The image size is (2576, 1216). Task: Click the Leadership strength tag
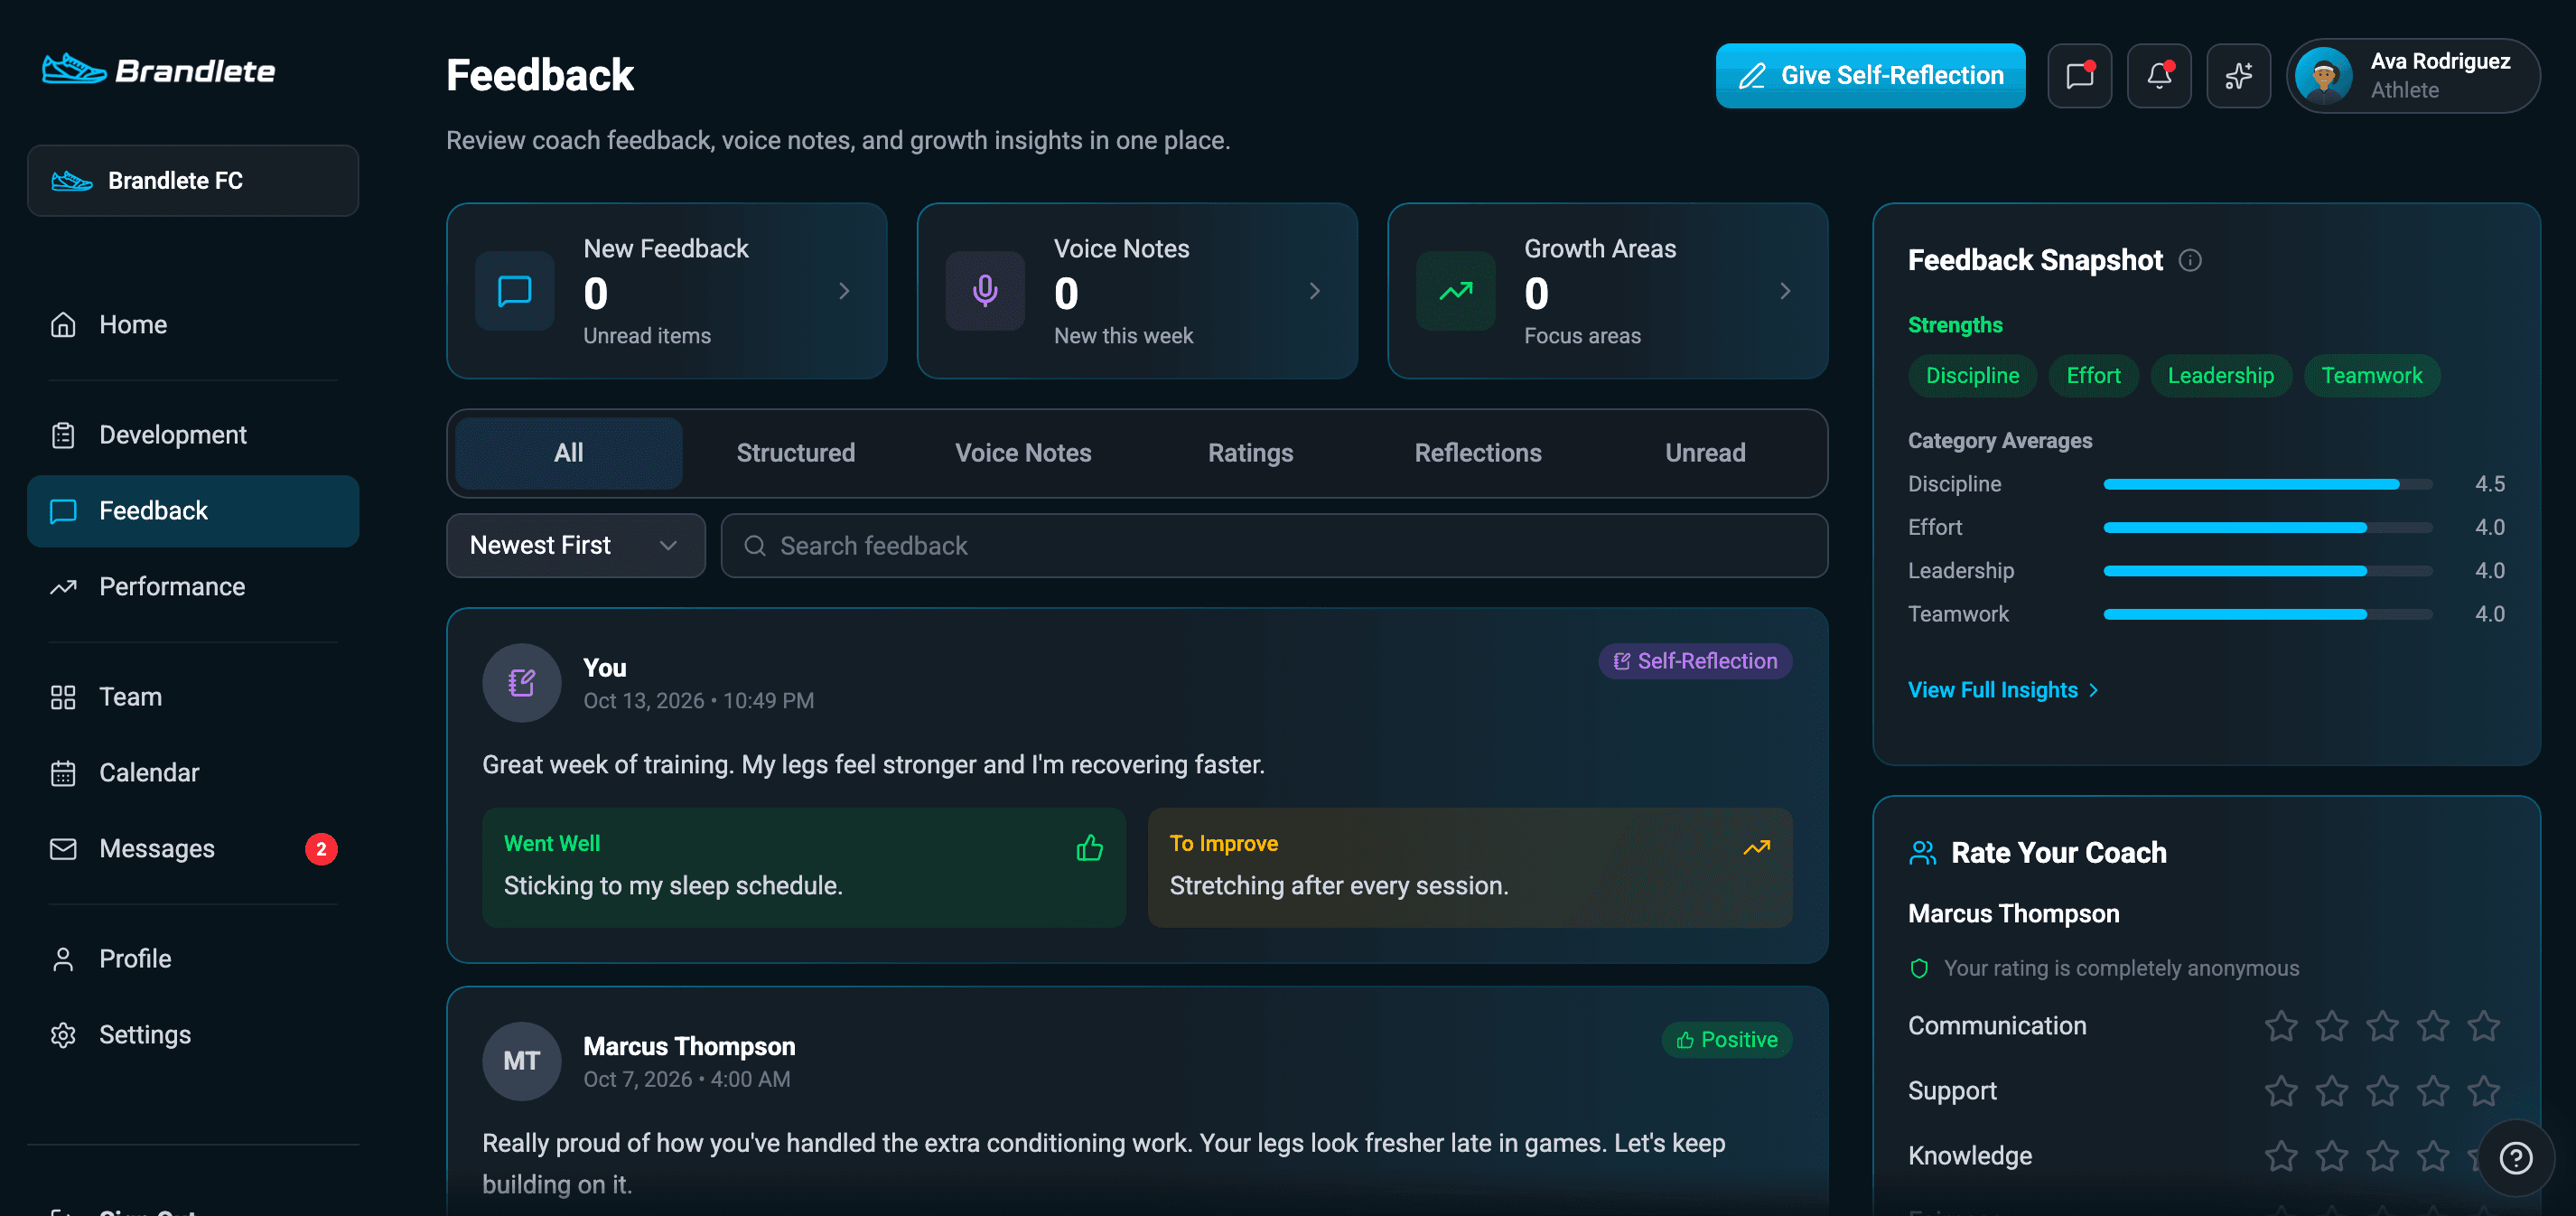click(2220, 376)
